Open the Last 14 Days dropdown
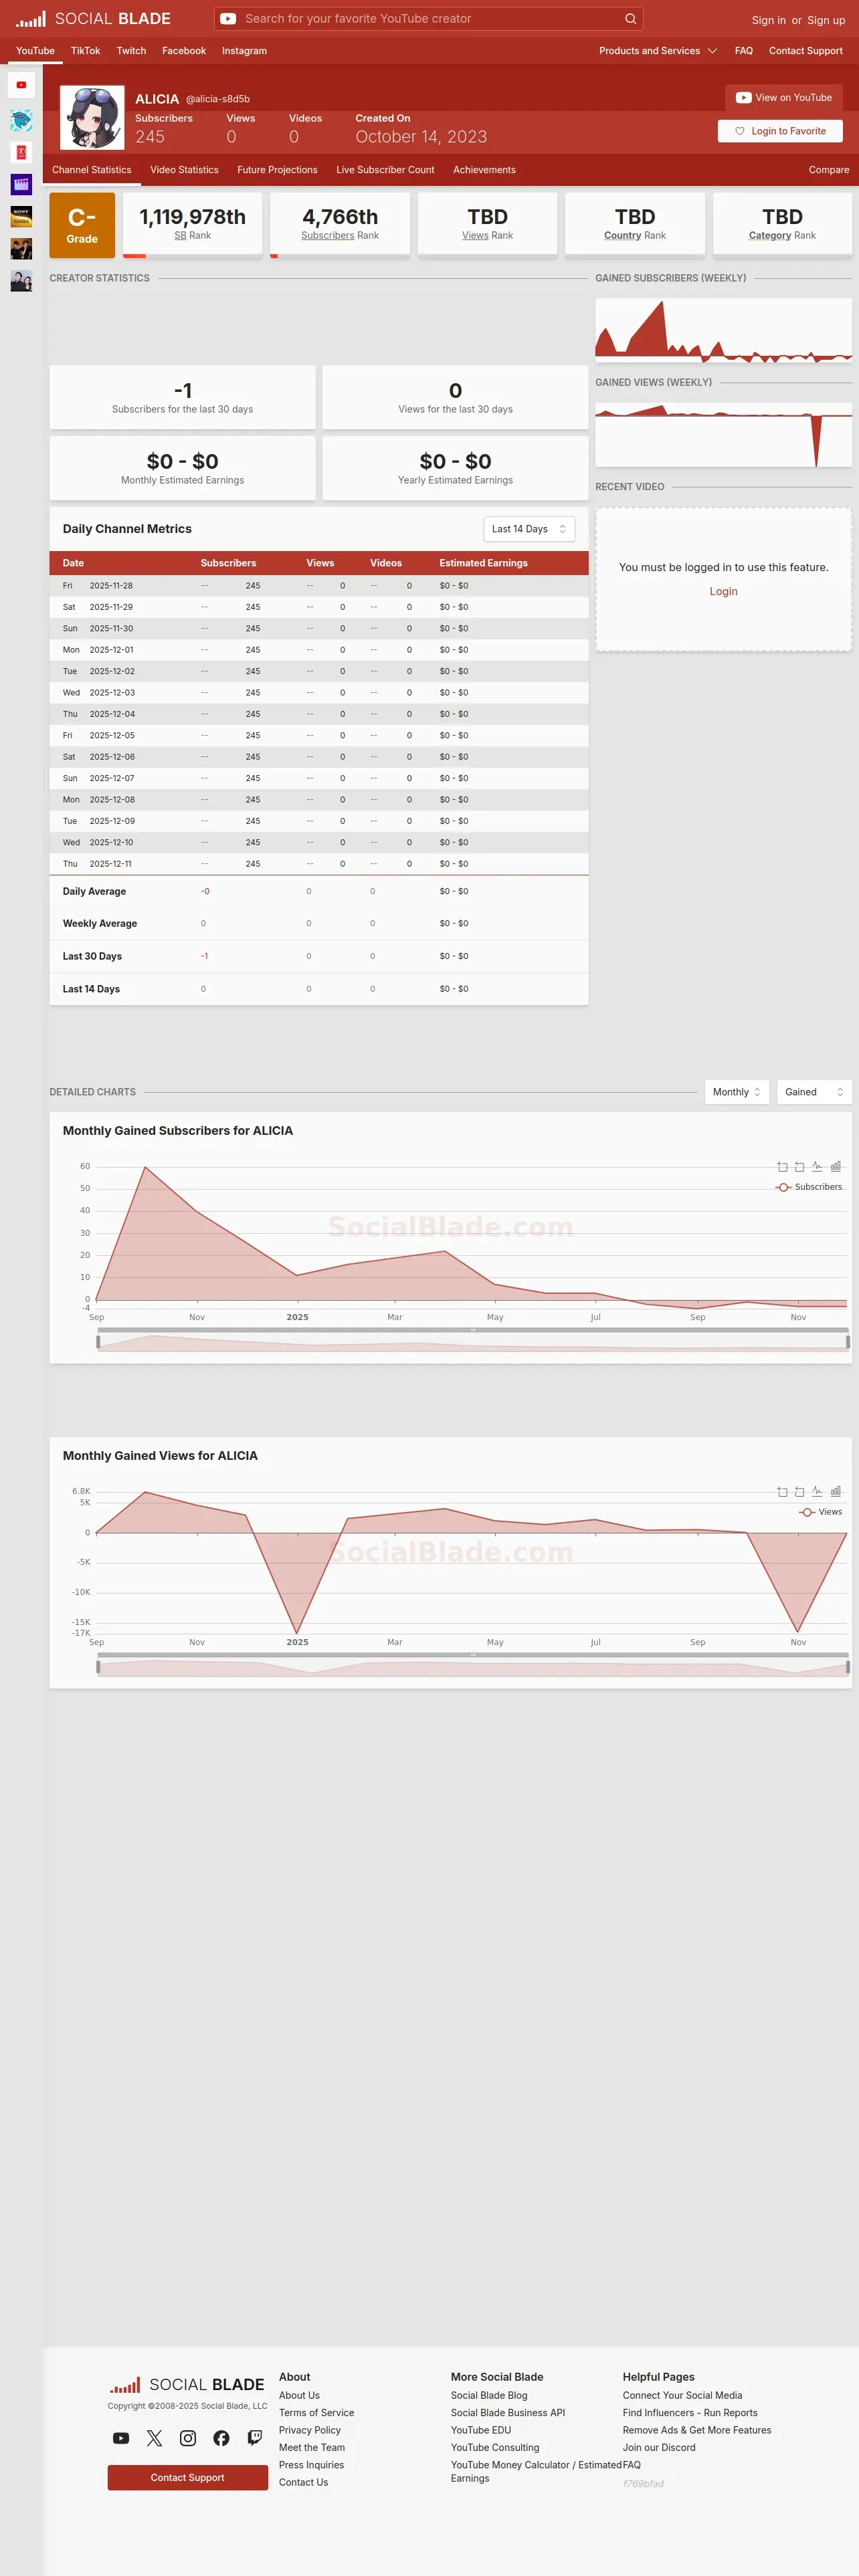Viewport: 859px width, 2576px height. (x=529, y=529)
